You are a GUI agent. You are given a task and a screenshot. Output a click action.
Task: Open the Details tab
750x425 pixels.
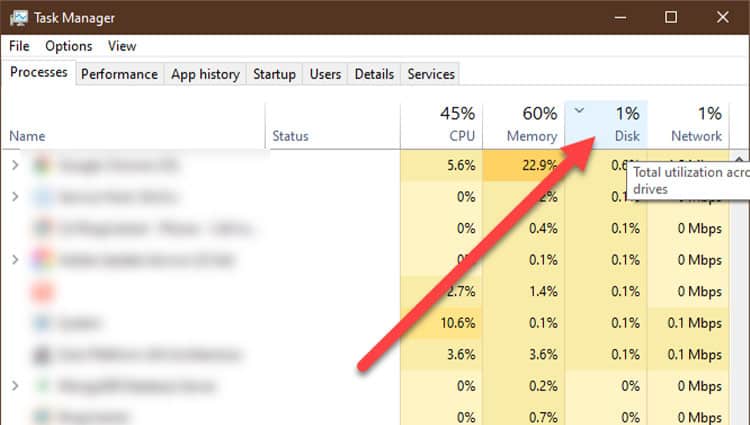(374, 74)
